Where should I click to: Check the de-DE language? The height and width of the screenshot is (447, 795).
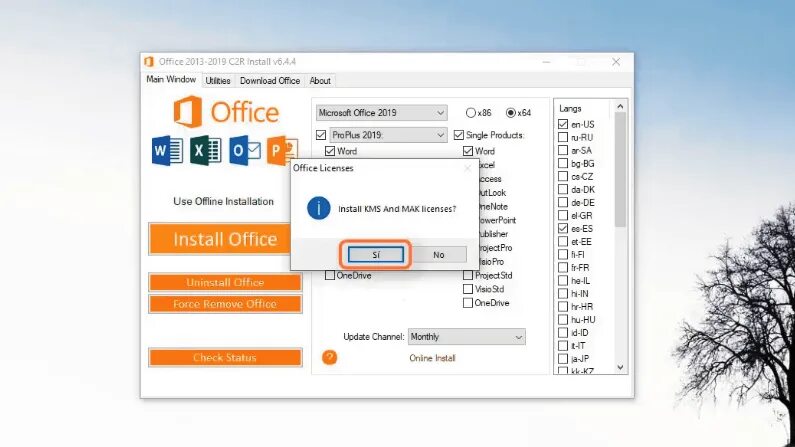(563, 203)
